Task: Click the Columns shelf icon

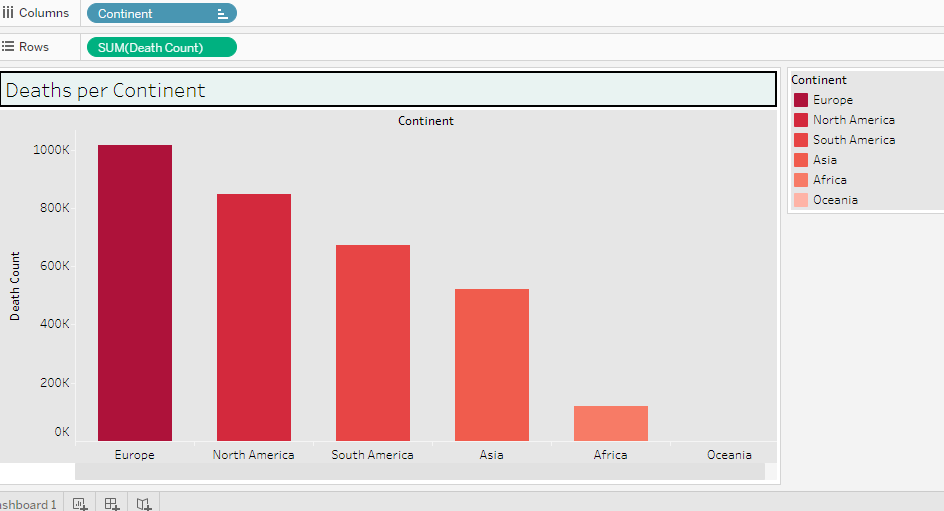Action: click(x=8, y=13)
